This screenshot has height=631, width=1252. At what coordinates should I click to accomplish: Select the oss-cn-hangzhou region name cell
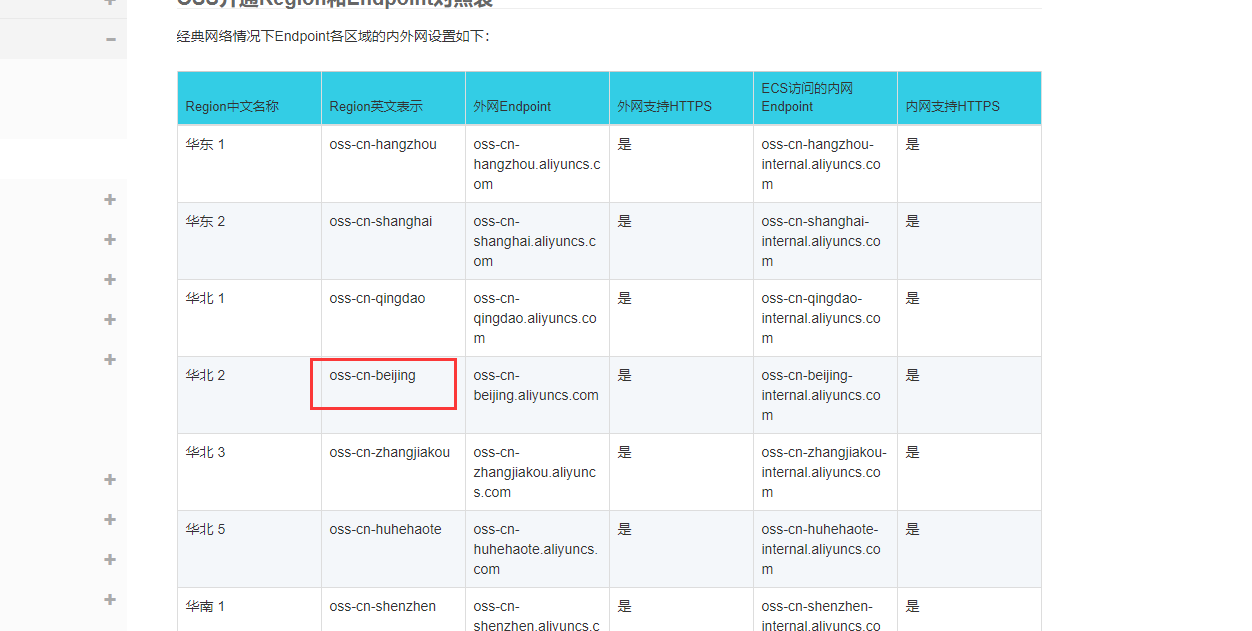tap(383, 144)
